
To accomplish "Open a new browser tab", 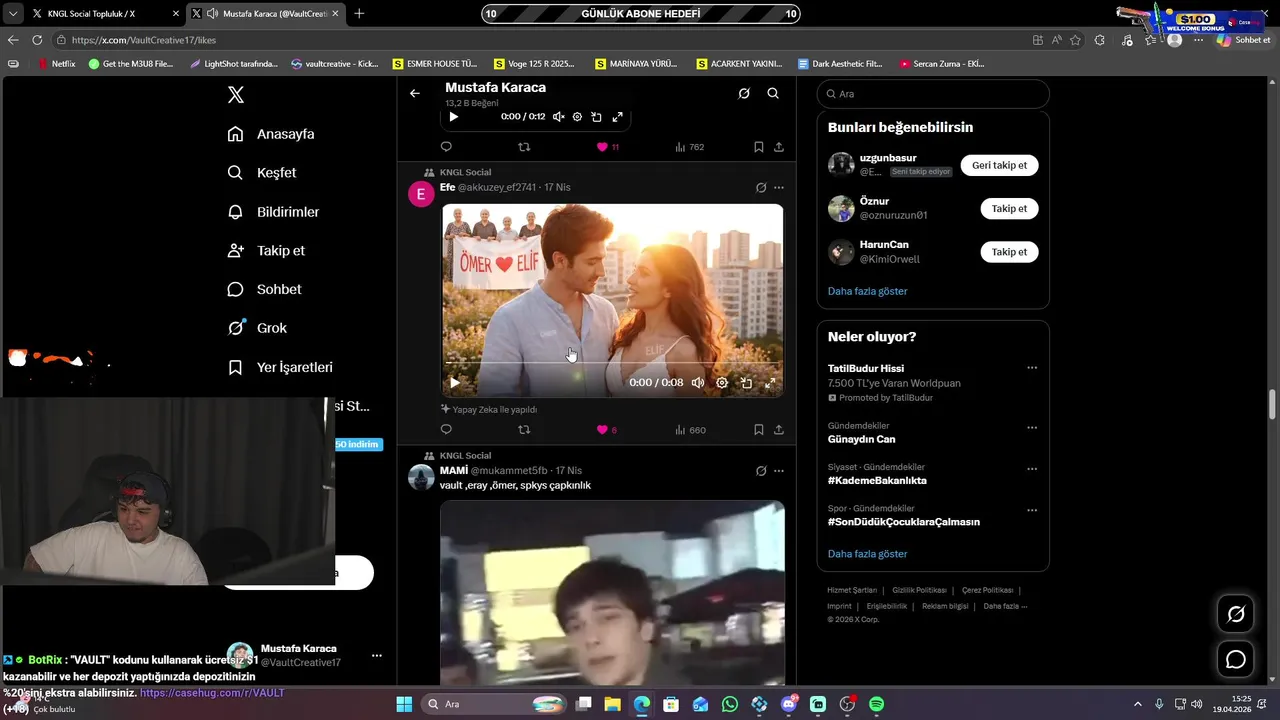I will pos(359,14).
